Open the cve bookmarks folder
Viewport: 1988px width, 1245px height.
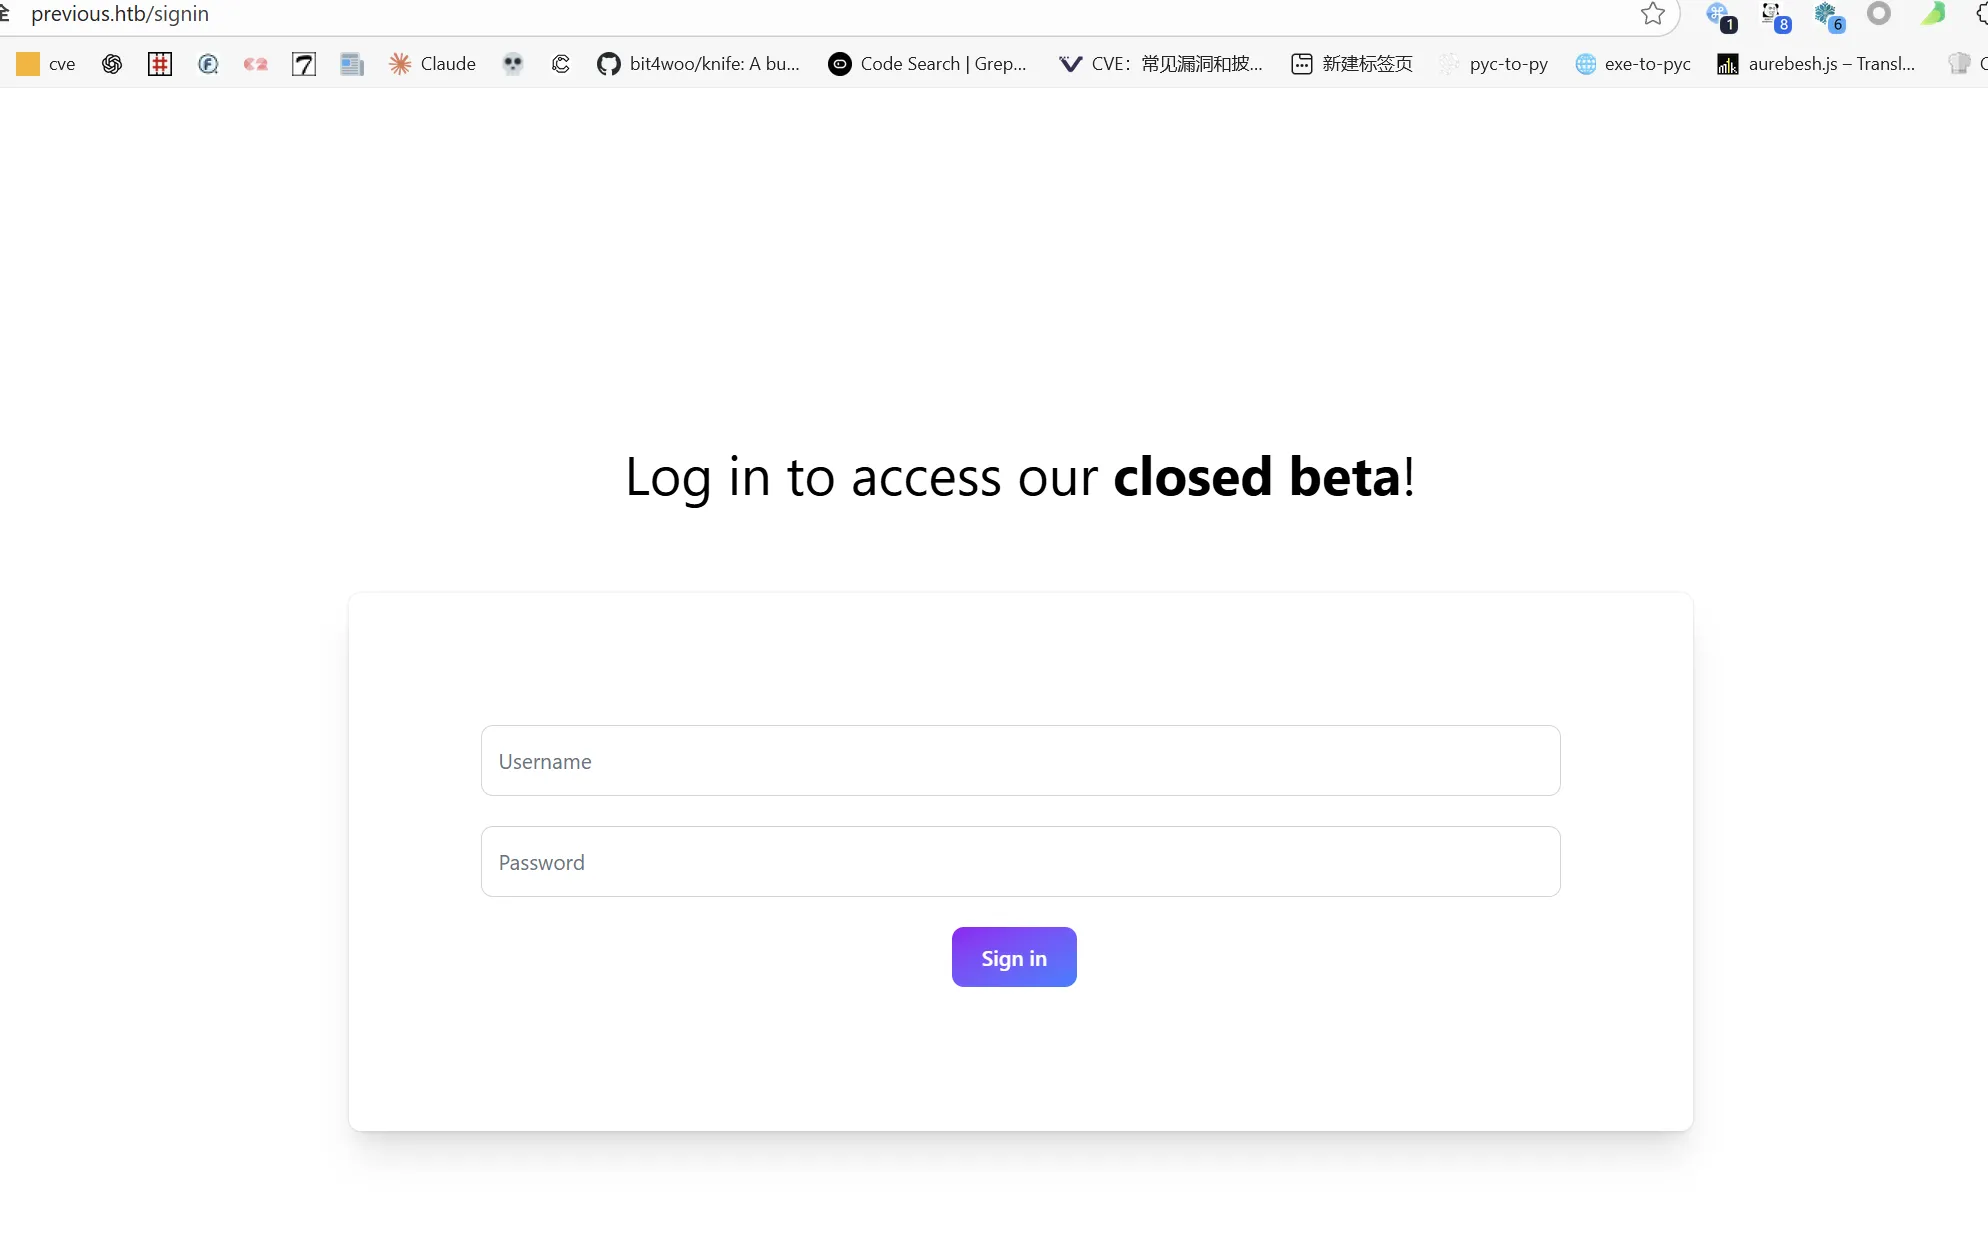click(46, 64)
